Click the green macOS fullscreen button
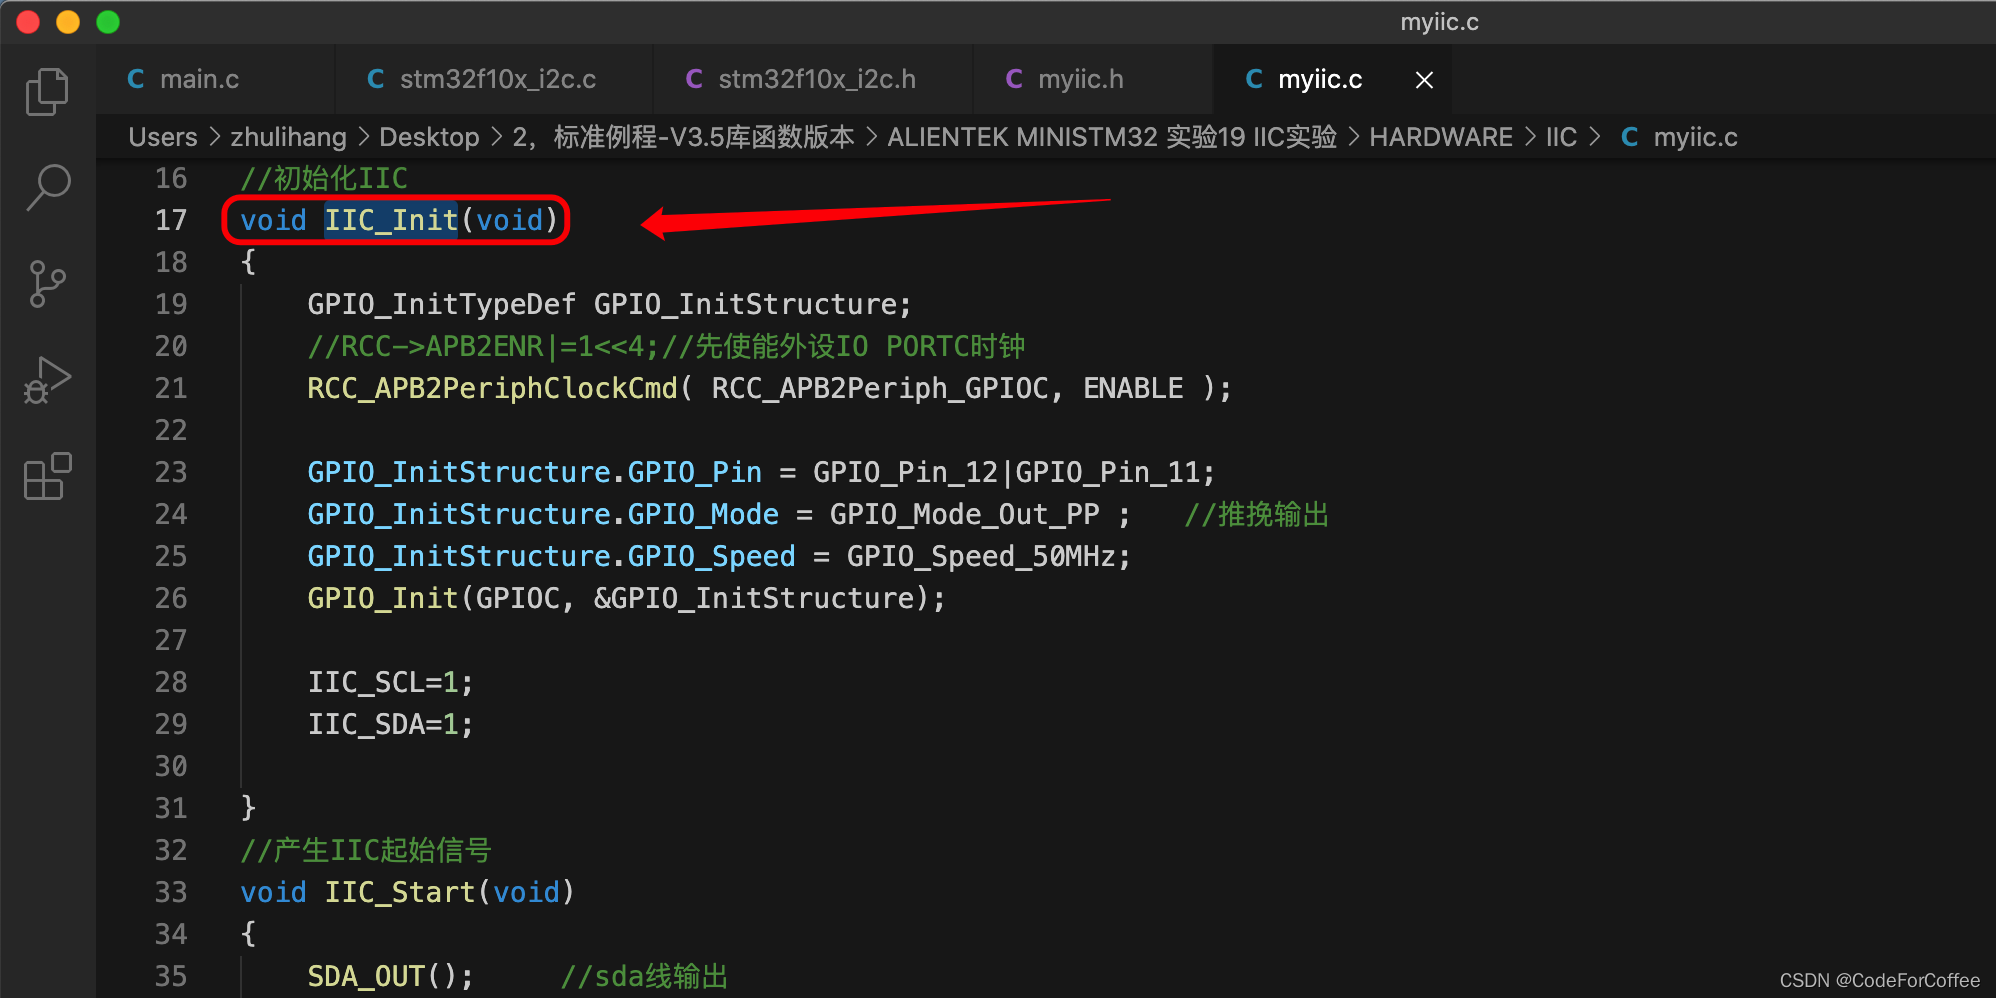The width and height of the screenshot is (1996, 998). click(108, 22)
